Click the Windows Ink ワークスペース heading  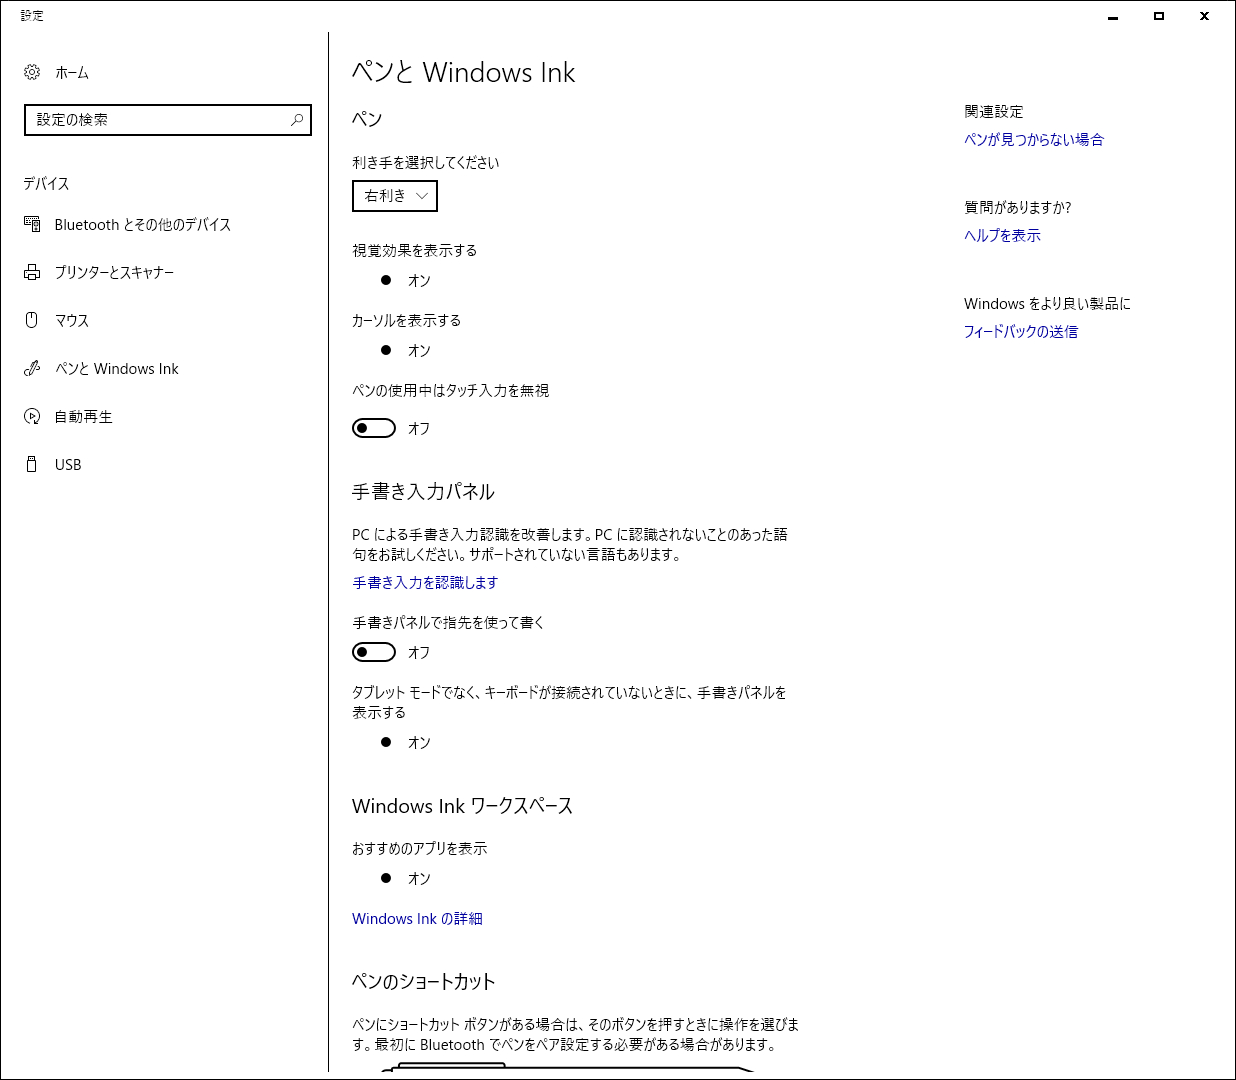[463, 806]
